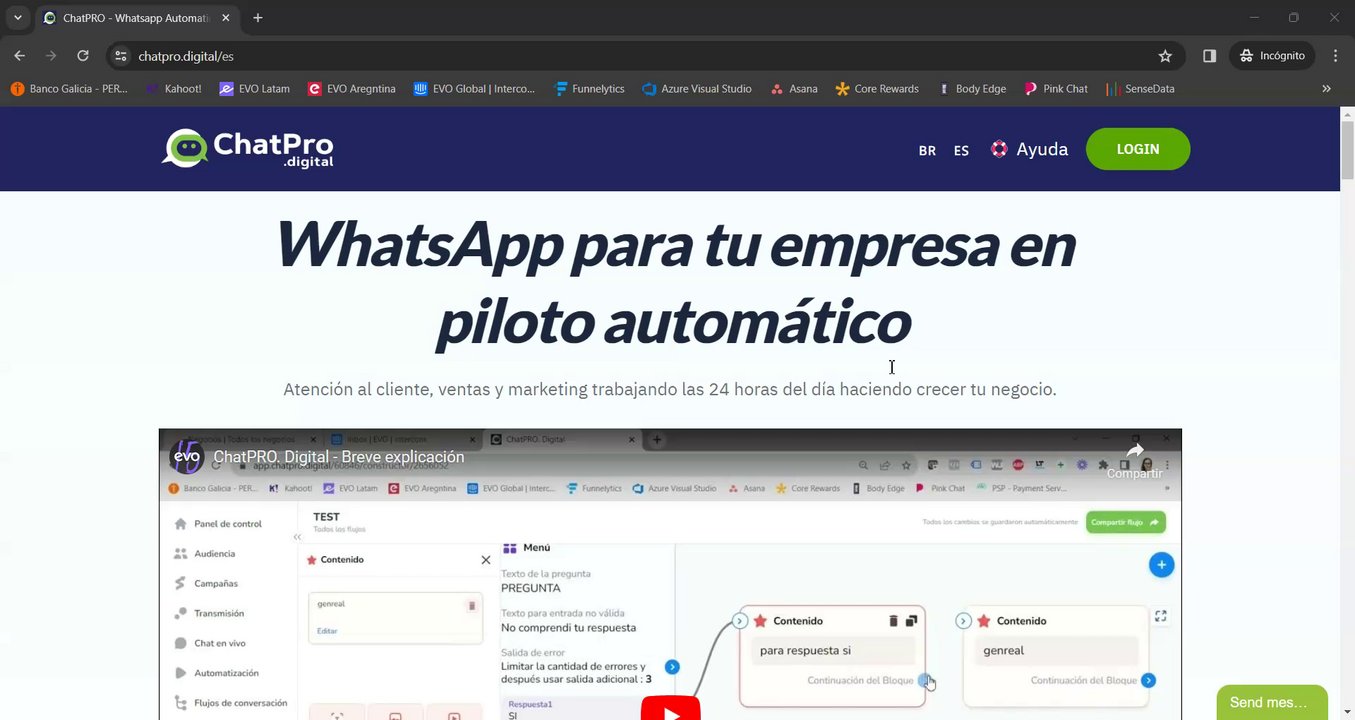Open EVO Global Intercom bookmark

coord(475,89)
